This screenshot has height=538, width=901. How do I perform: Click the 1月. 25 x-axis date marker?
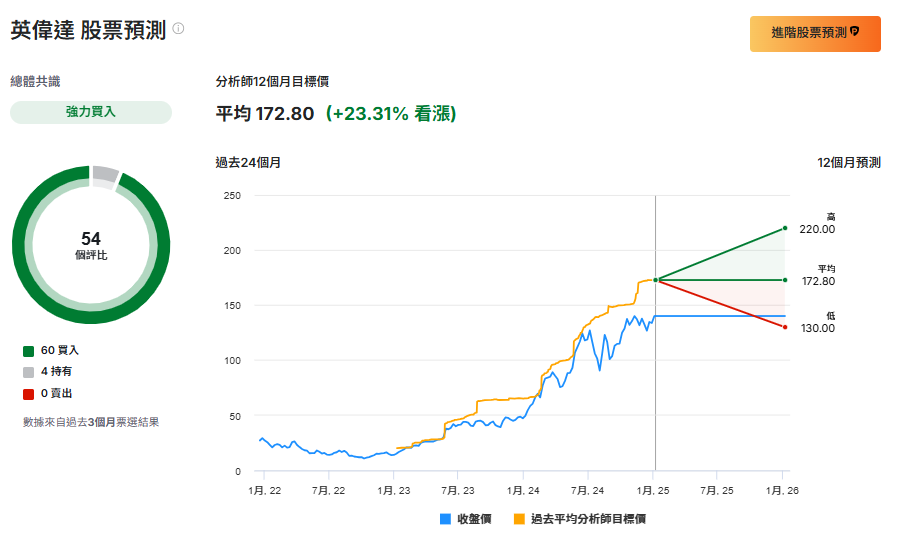point(654,490)
